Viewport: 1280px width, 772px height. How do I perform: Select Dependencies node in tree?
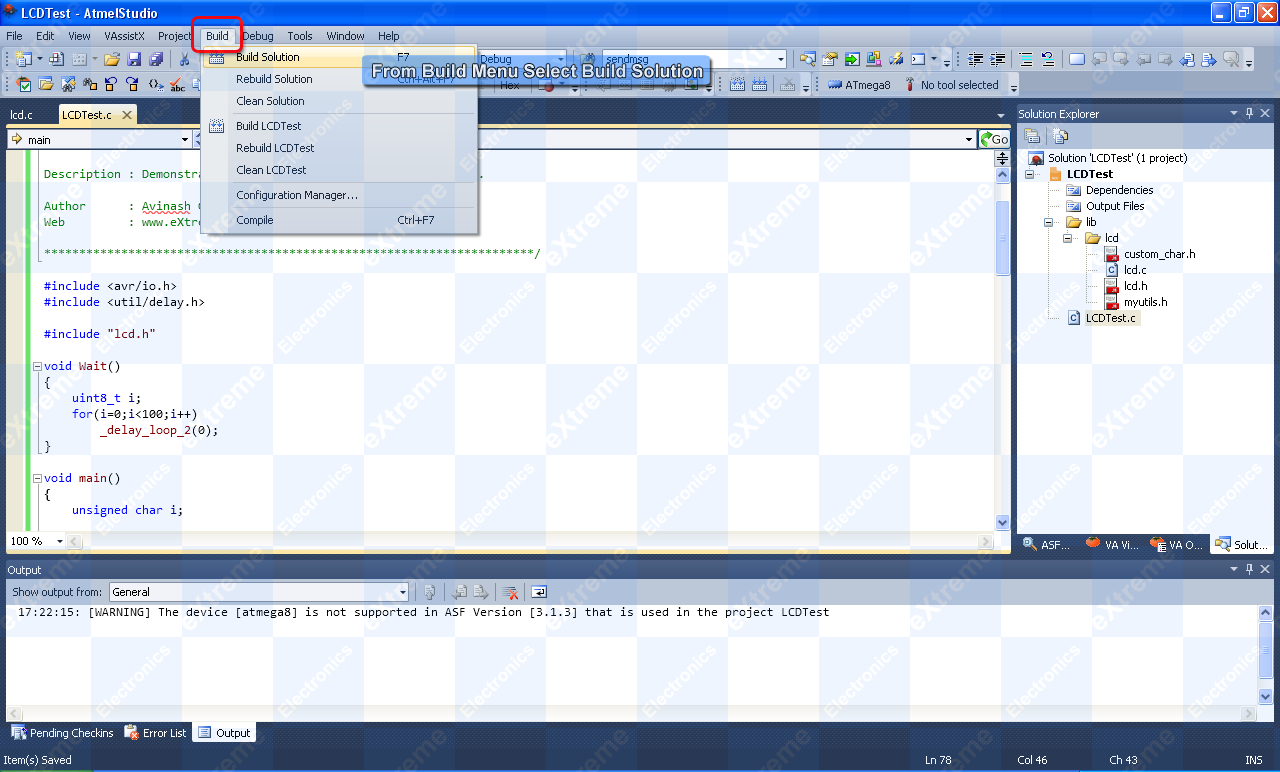(x=1119, y=190)
